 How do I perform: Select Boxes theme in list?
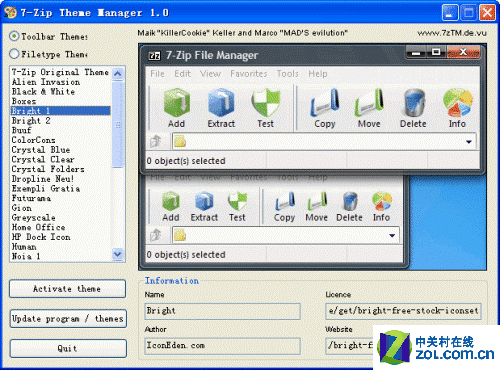60,101
